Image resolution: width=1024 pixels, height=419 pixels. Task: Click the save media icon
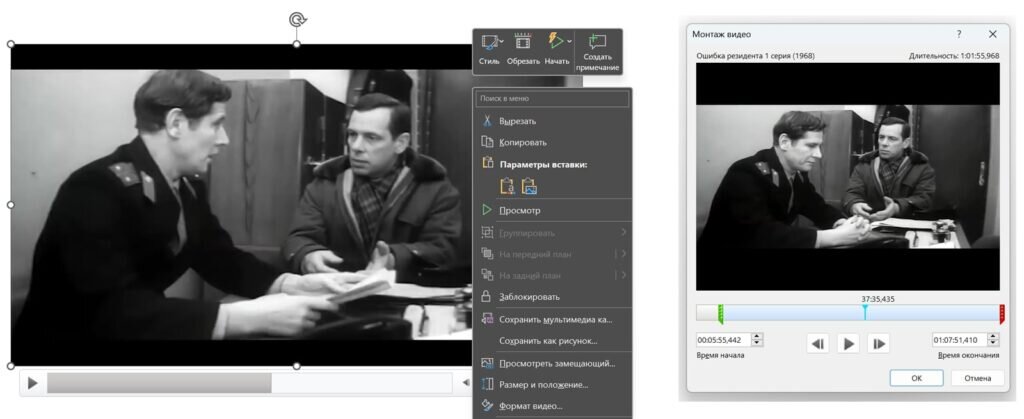(x=487, y=319)
